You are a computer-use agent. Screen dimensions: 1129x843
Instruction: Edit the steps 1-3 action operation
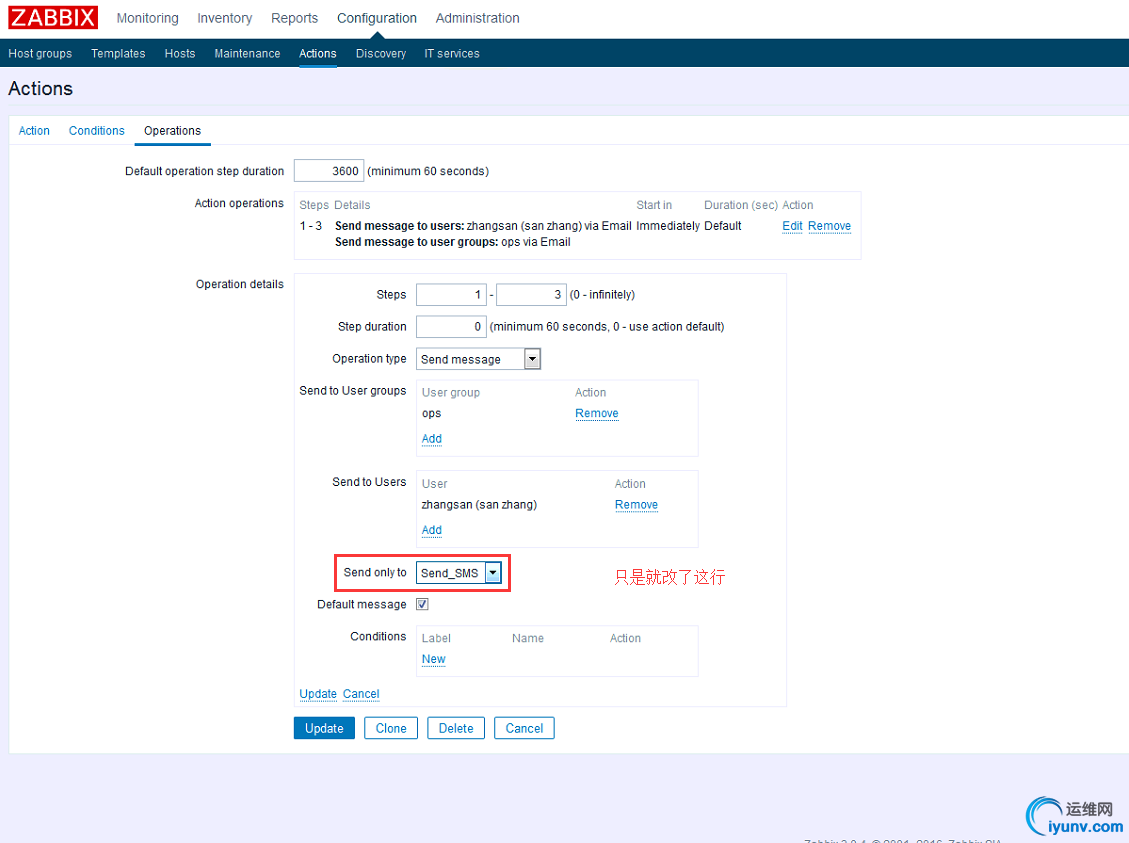pos(792,226)
